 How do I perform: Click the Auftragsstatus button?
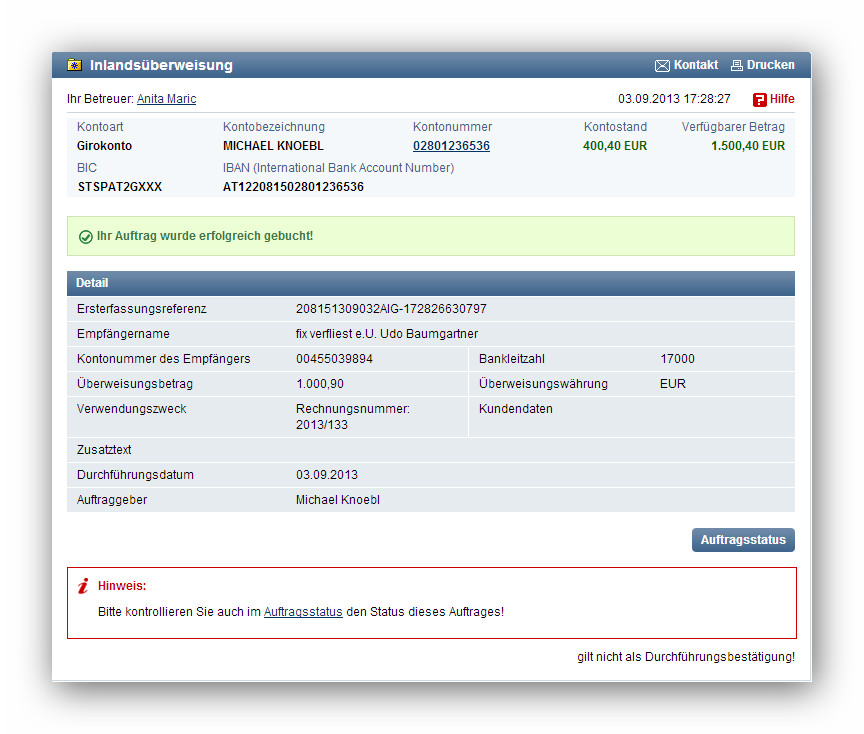(743, 540)
